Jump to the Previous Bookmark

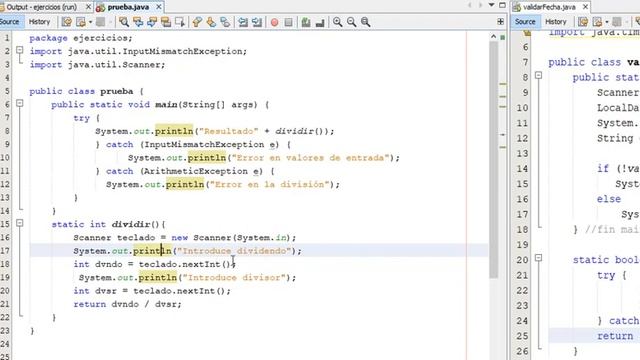click(x=197, y=22)
